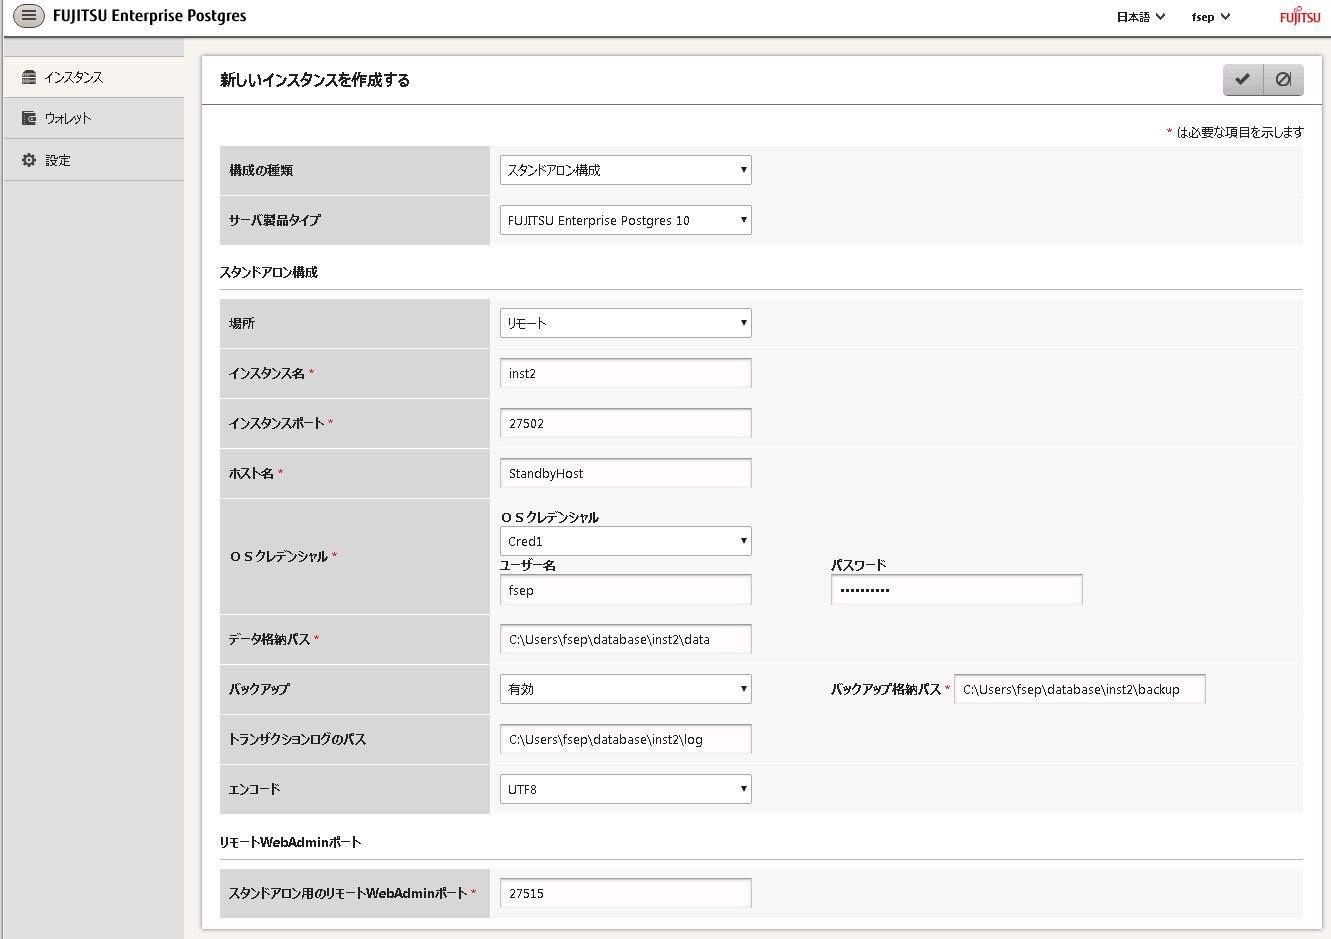Click the トランザクションログのパス row label

click(298, 739)
